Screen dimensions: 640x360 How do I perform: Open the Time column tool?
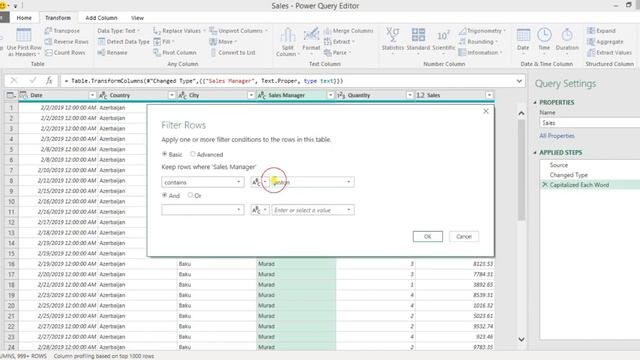544,40
